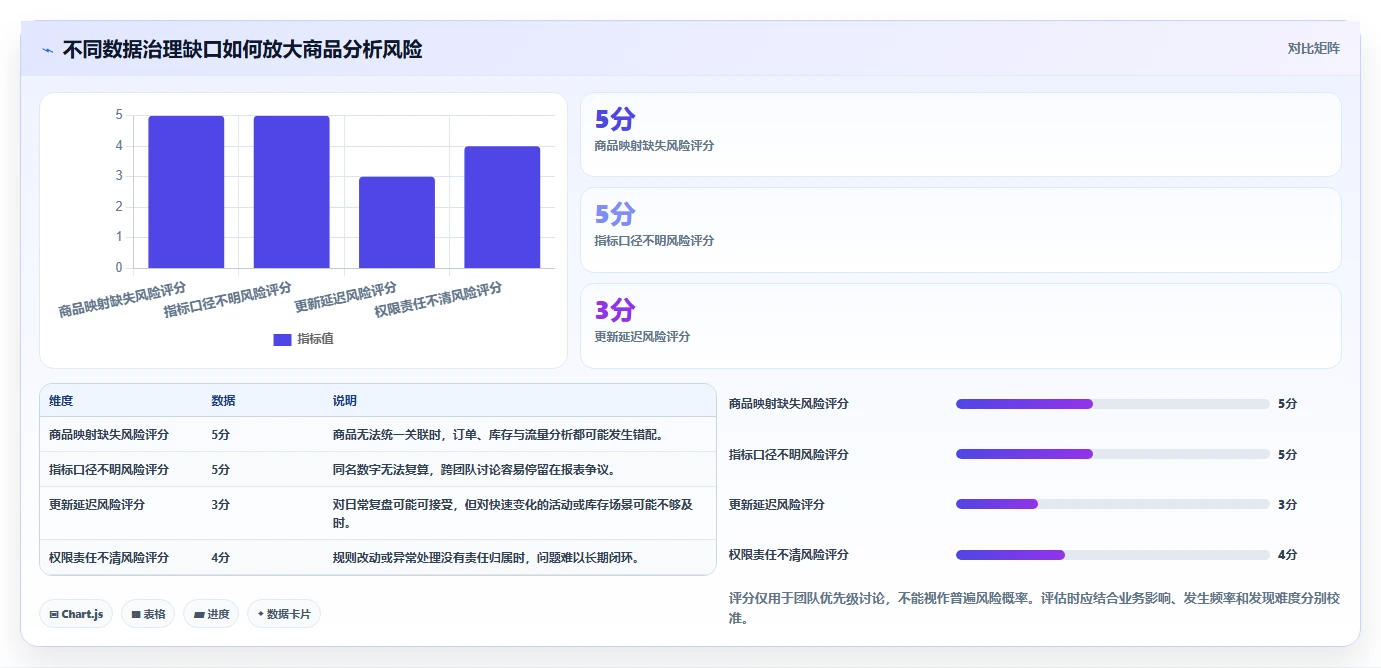Click the 数据 column header

click(223, 401)
